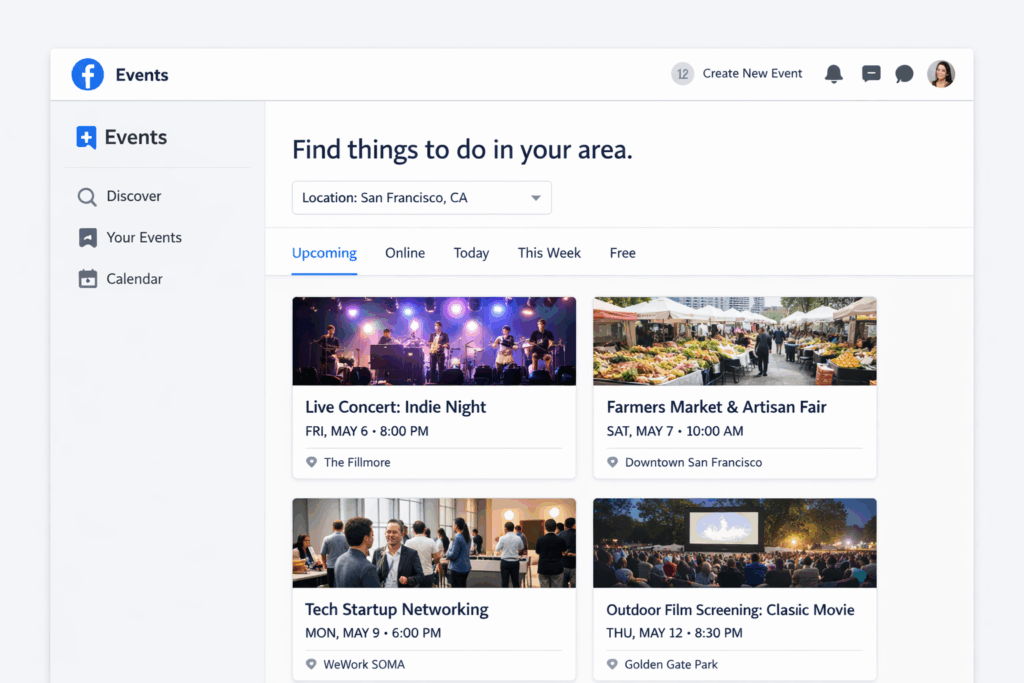Open the Location San Francisco dropdown
The image size is (1024, 683).
coord(421,197)
